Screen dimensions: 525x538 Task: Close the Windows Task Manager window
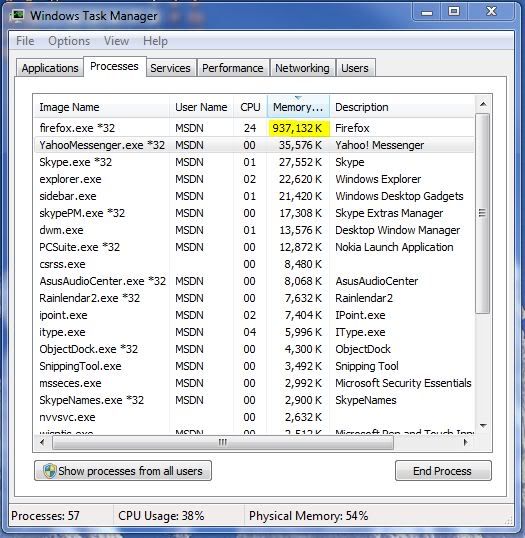click(x=491, y=12)
